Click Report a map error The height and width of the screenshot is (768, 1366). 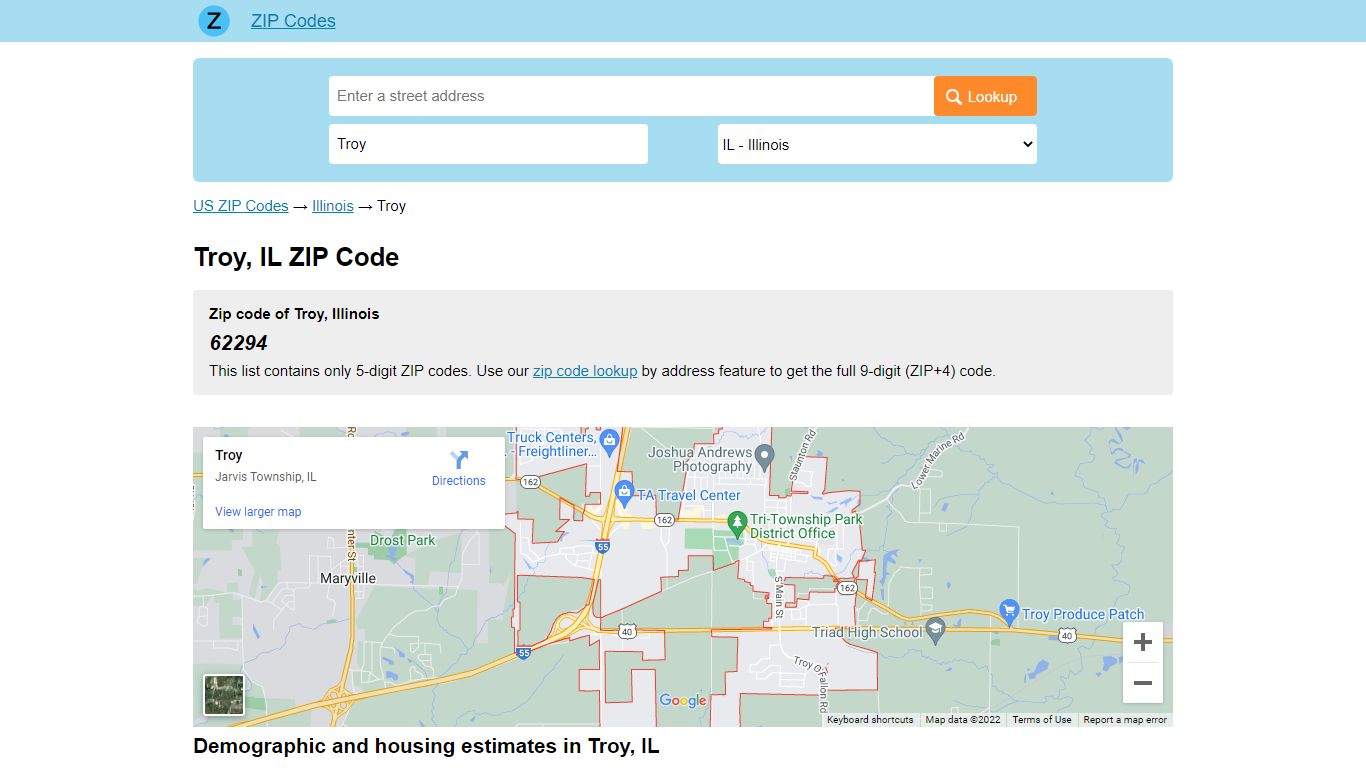point(1125,720)
